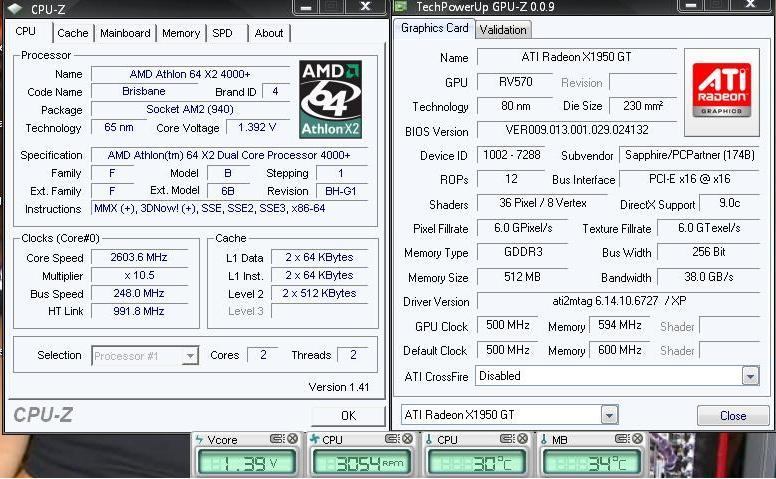
Task: Click the HT Link value '991.8 MHz'
Action: coord(139,311)
